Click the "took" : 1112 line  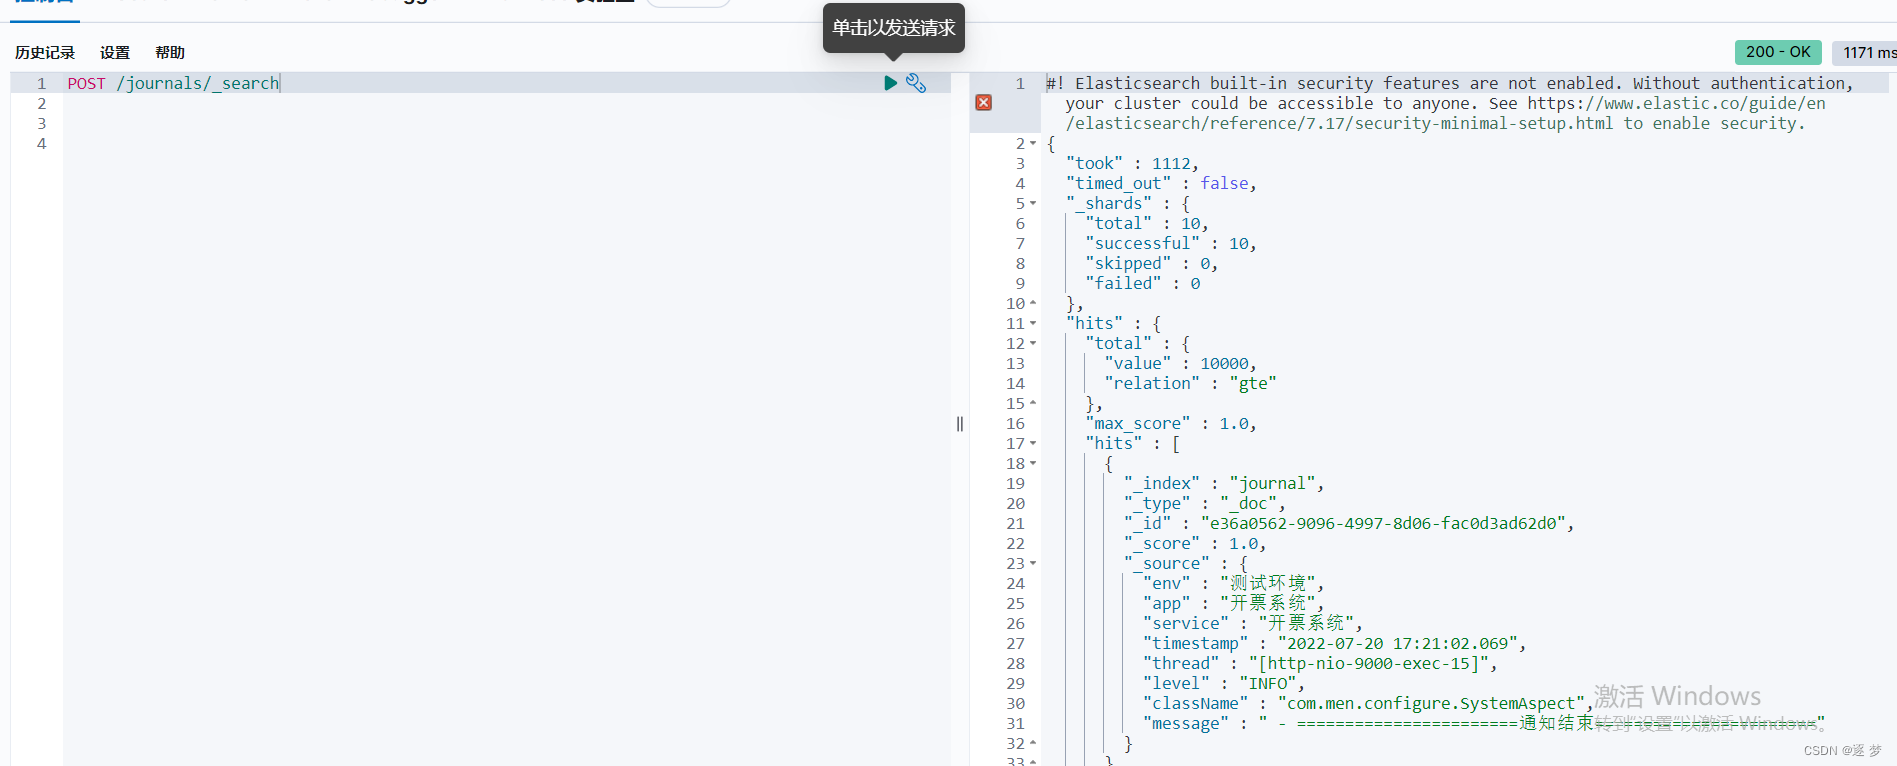pyautogui.click(x=1132, y=163)
